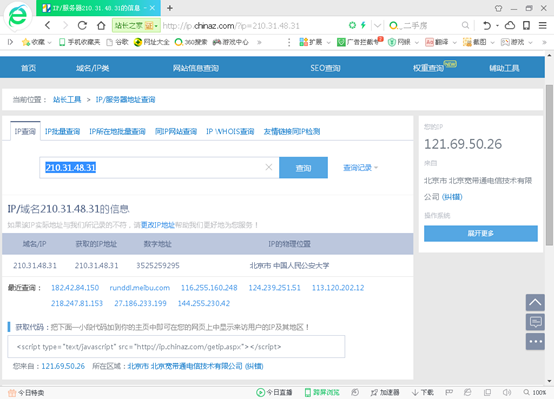Viewport: 554px width, 399px height.
Task: Show more bookmarks with the » chevron
Action: 259,42
